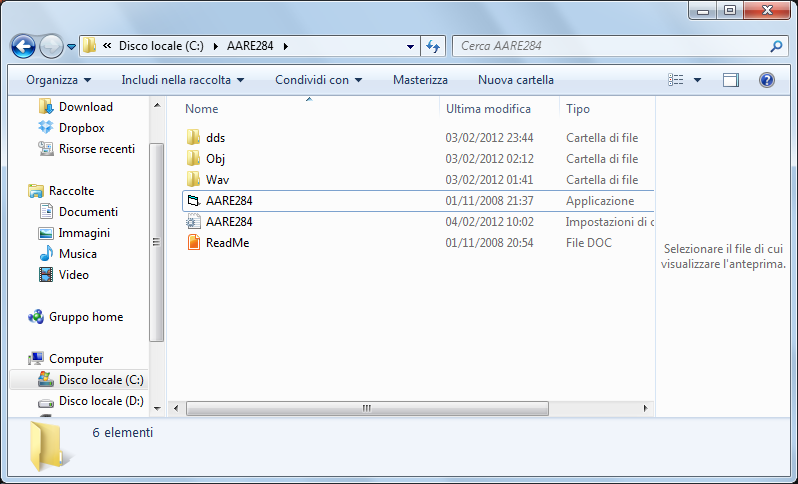Image resolution: width=798 pixels, height=484 pixels.
Task: Click the navigation pane vertical scrollbar thumb
Action: pos(157,242)
